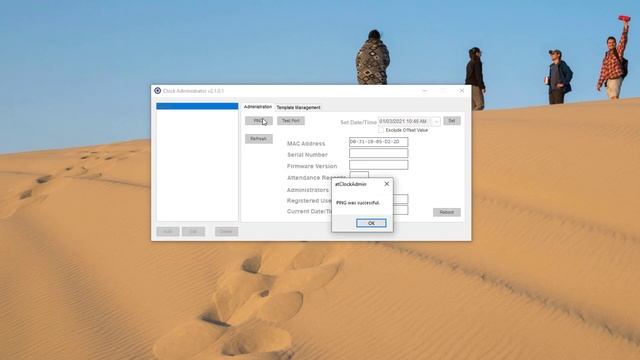Image resolution: width=640 pixels, height=360 pixels.
Task: Click the 'Set Date/Time' label
Action: (x=358, y=122)
